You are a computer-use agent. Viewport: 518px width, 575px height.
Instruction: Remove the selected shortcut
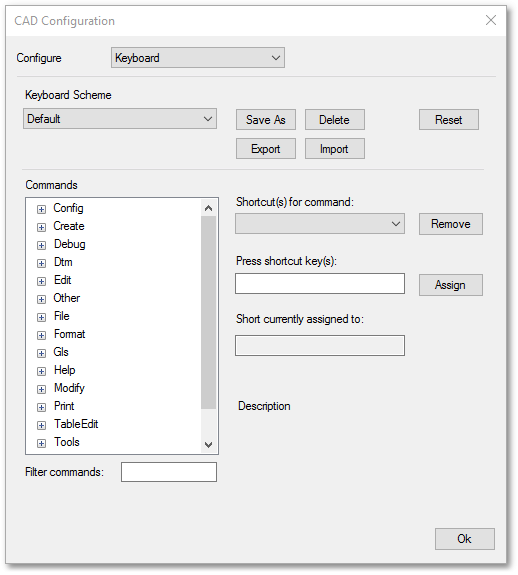pyautogui.click(x=451, y=224)
